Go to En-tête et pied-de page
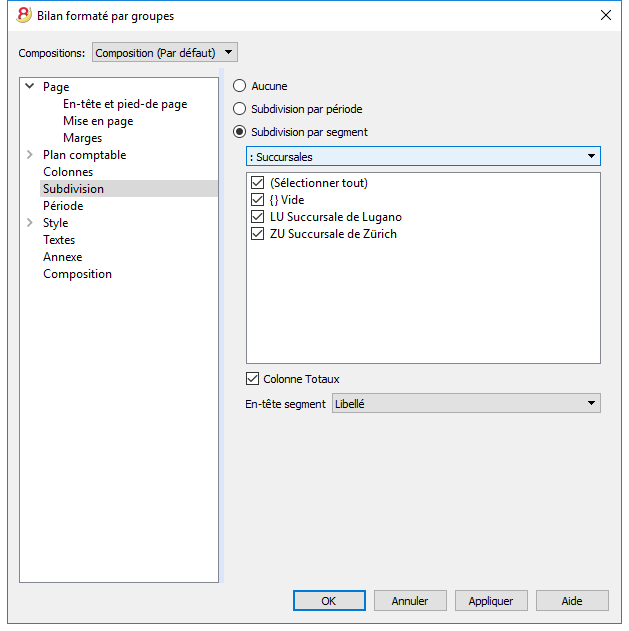Screen dimensions: 629x631 tap(125, 104)
